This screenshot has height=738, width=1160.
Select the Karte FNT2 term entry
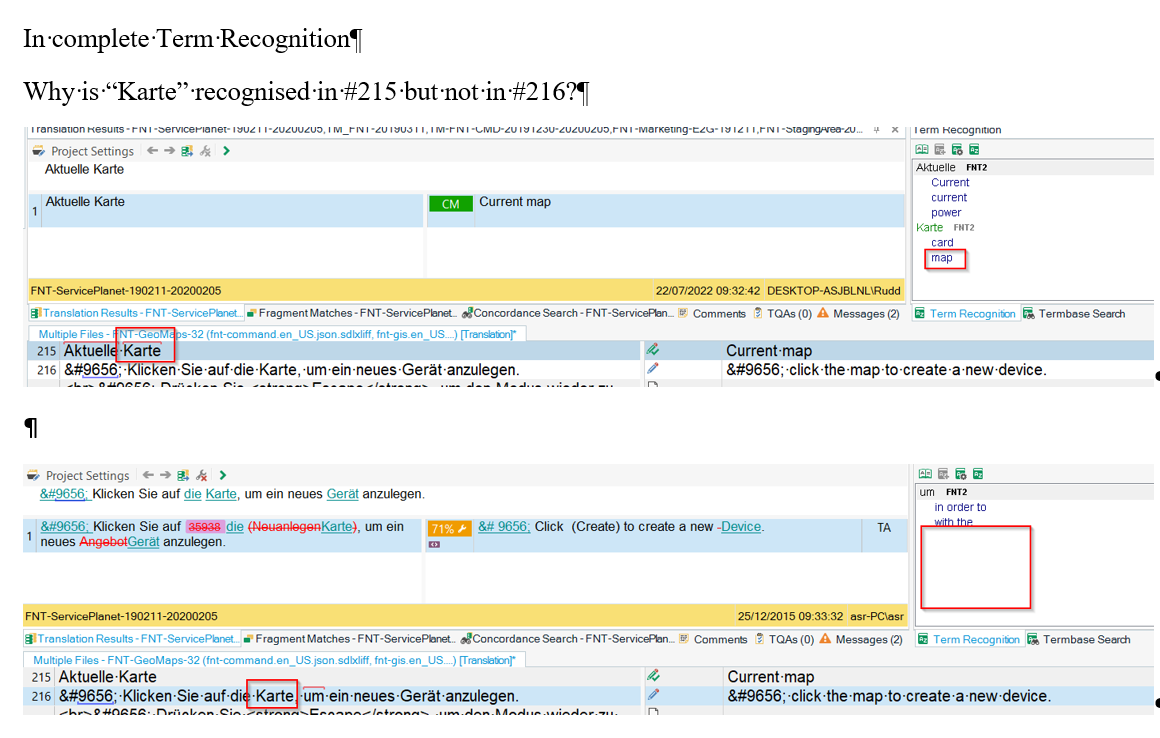tap(945, 228)
